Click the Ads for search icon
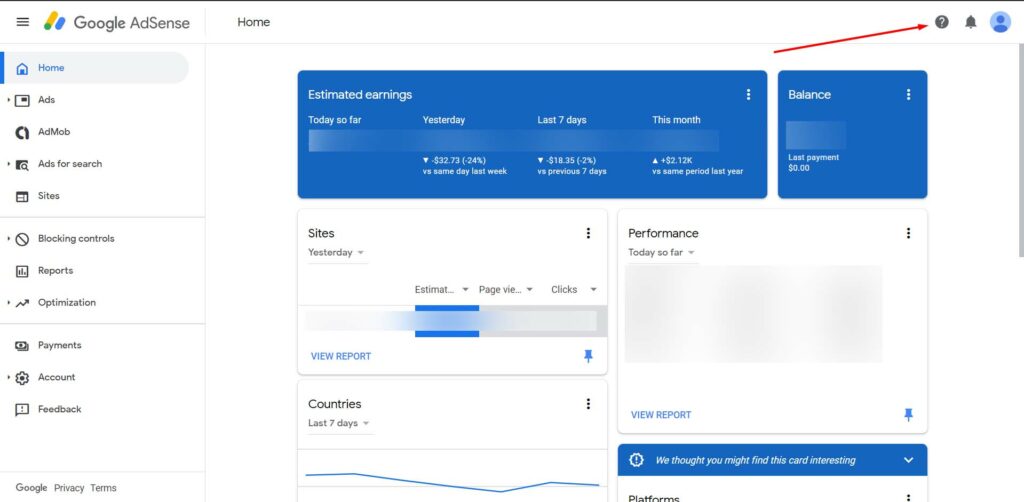 [22, 165]
